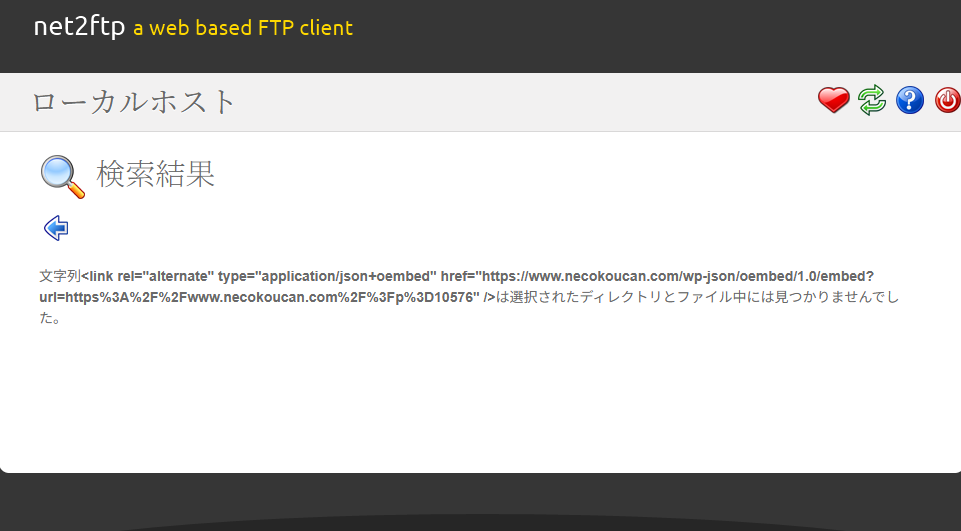Viewport: 961px width, 531px height.
Task: Log out using the red power icon
Action: (x=948, y=100)
